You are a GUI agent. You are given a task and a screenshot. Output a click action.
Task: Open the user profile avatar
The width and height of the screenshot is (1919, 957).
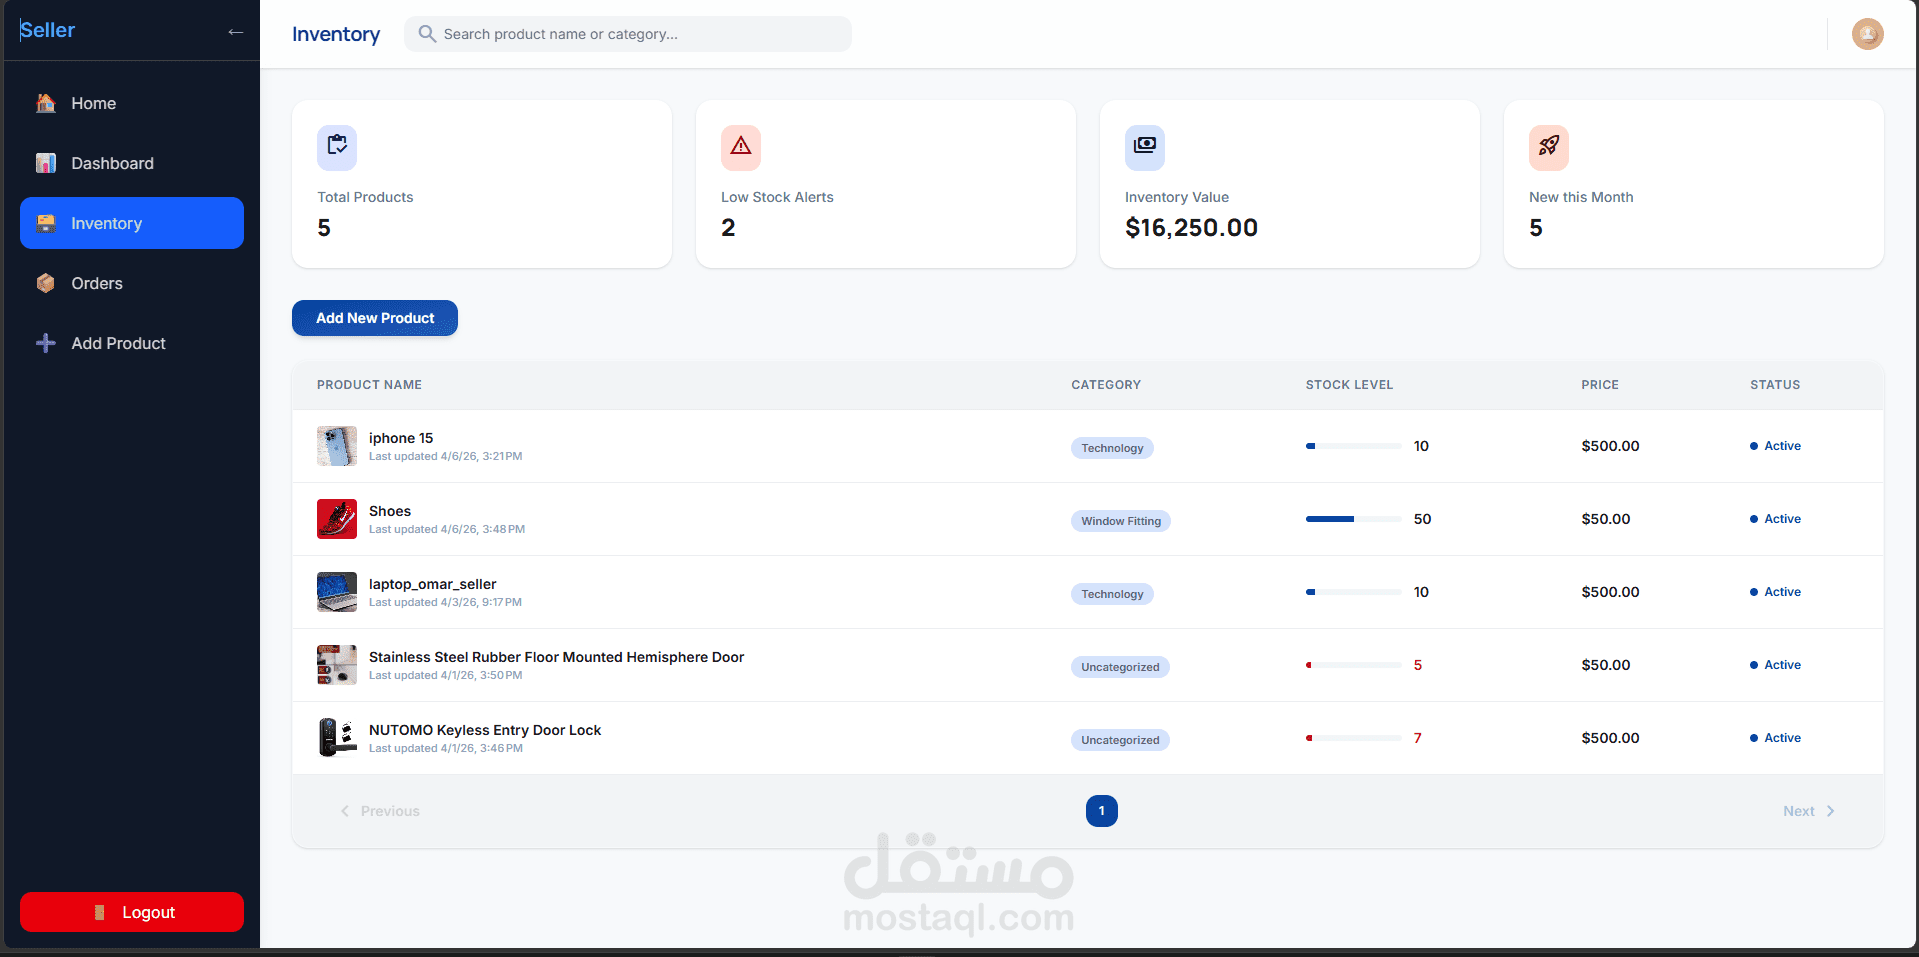(x=1867, y=34)
